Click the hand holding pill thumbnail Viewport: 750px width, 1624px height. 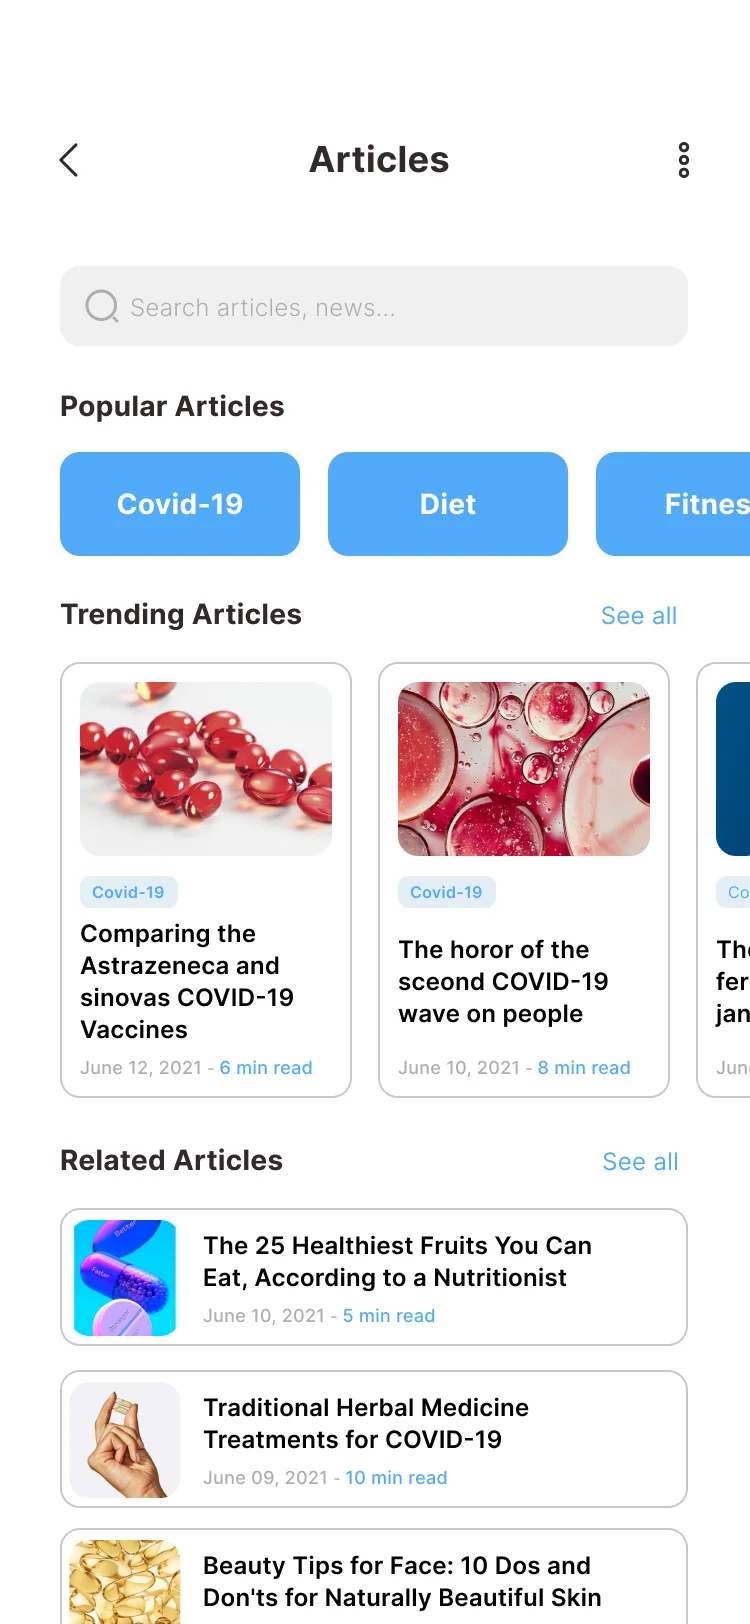coord(125,1439)
